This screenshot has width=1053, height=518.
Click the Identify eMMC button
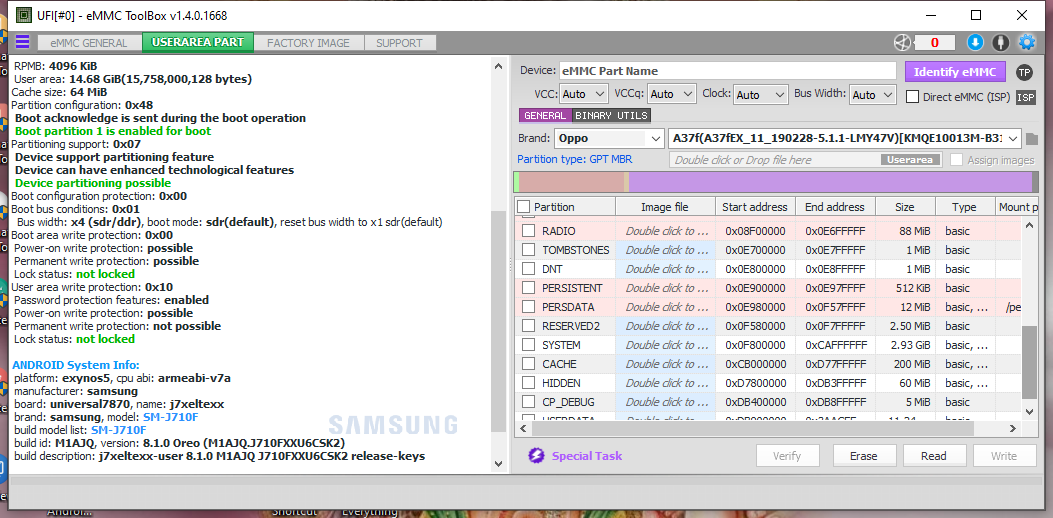(955, 72)
